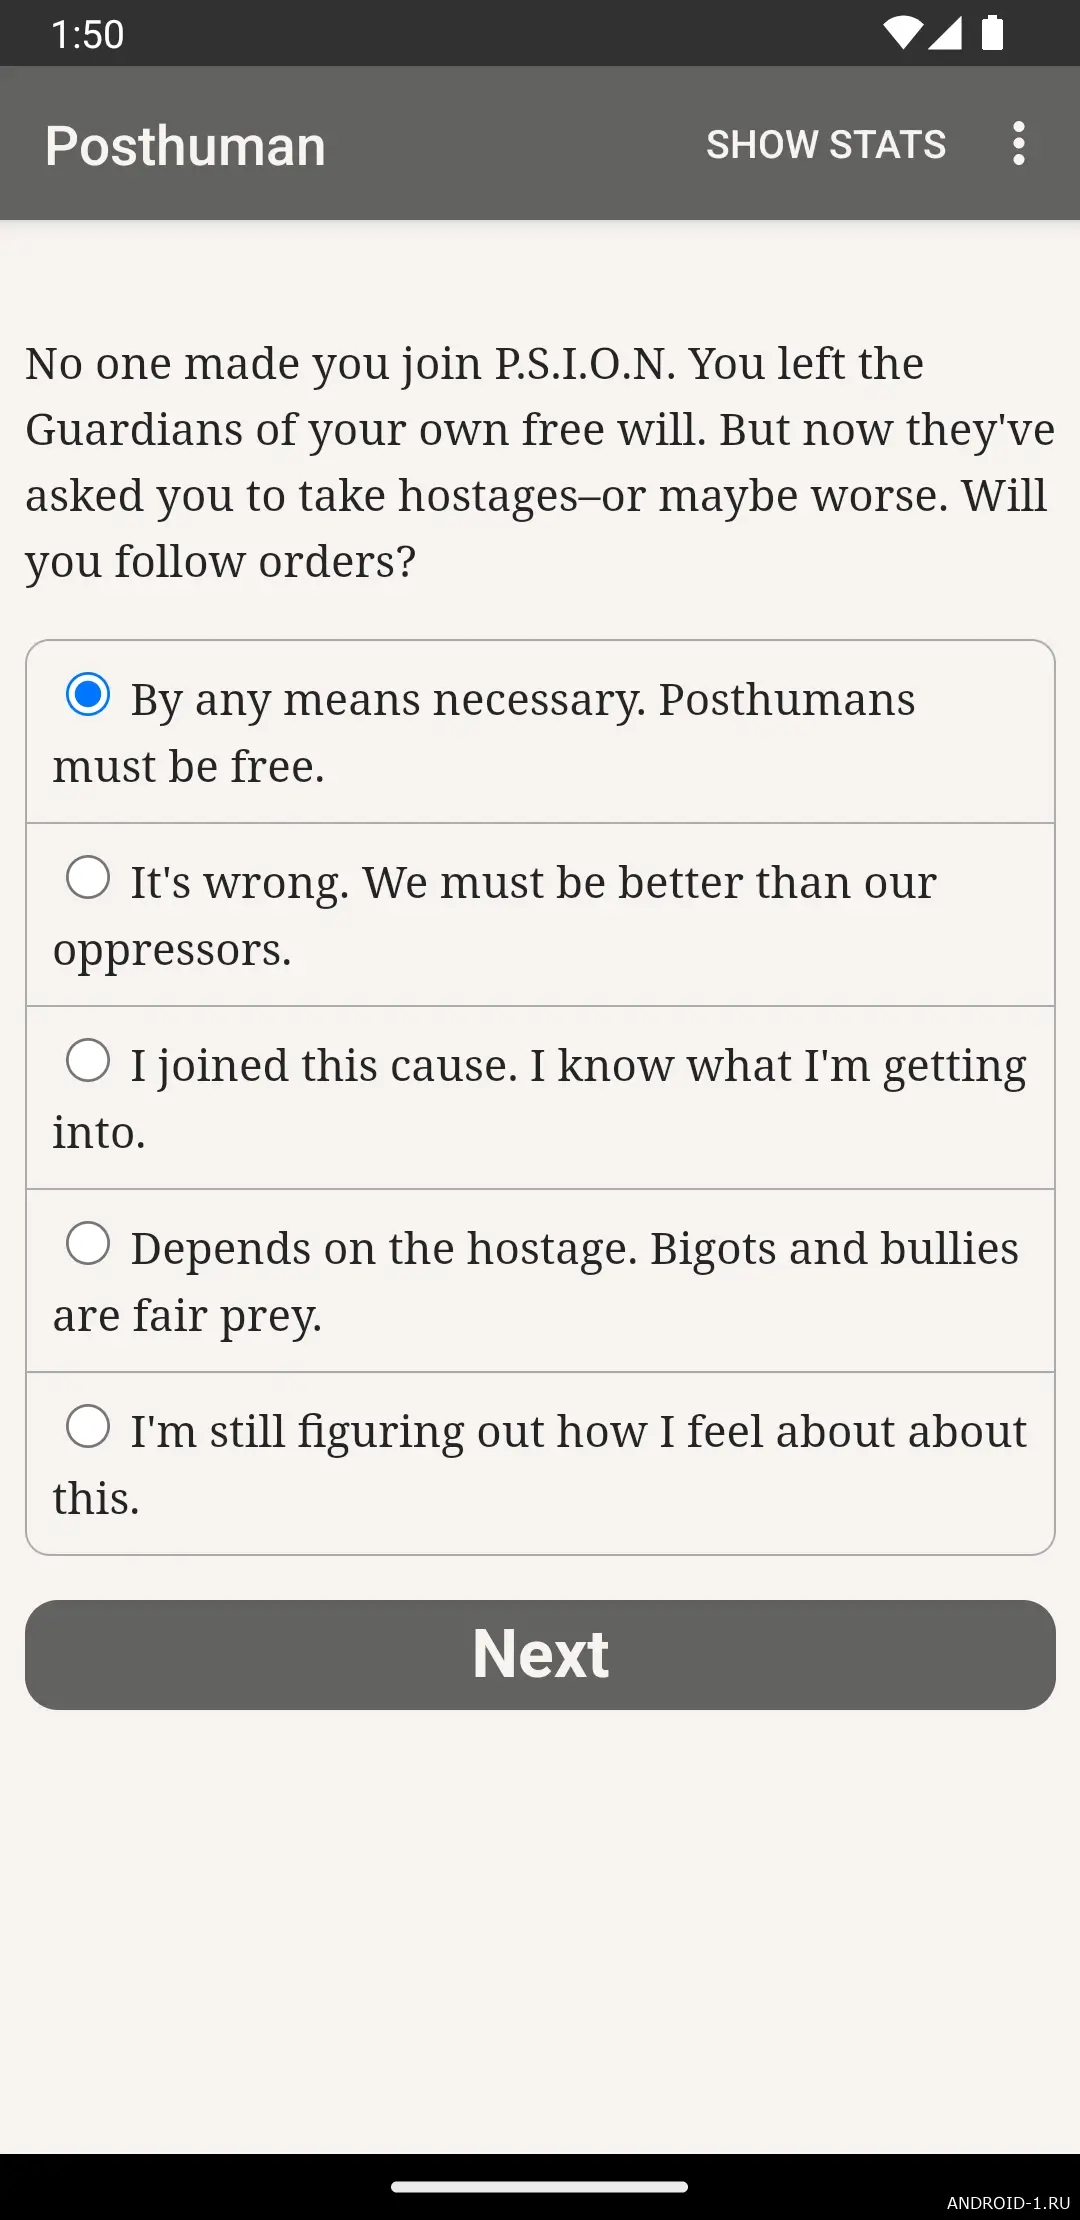This screenshot has height=2220, width=1080.
Task: Tap the text 'Bigots and bullies are fair prey'
Action: point(833,1250)
